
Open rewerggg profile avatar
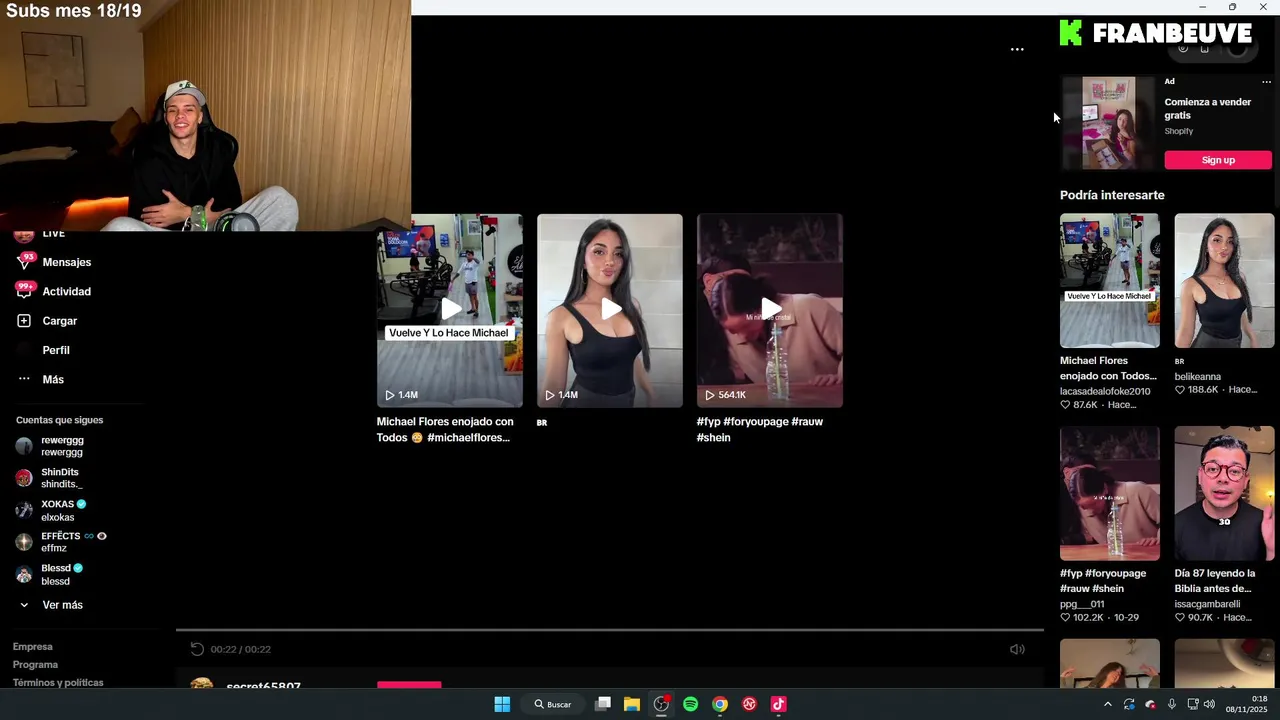[x=24, y=446]
